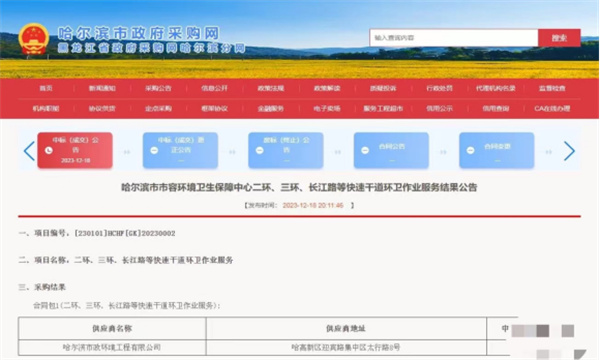Click the 供应商地址 table header
Image resolution: width=600 pixels, height=360 pixels.
click(346, 329)
